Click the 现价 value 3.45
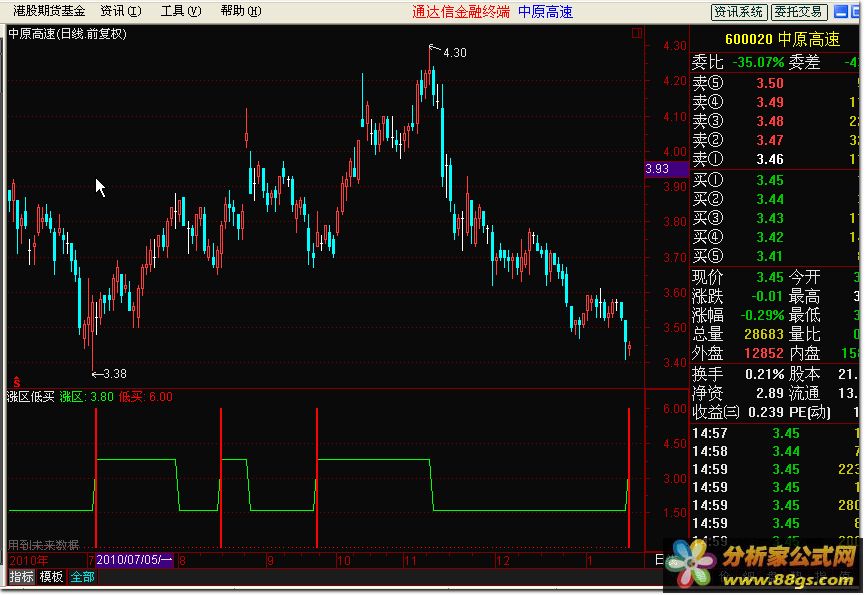Screen dimensions: 865x595 770,277
